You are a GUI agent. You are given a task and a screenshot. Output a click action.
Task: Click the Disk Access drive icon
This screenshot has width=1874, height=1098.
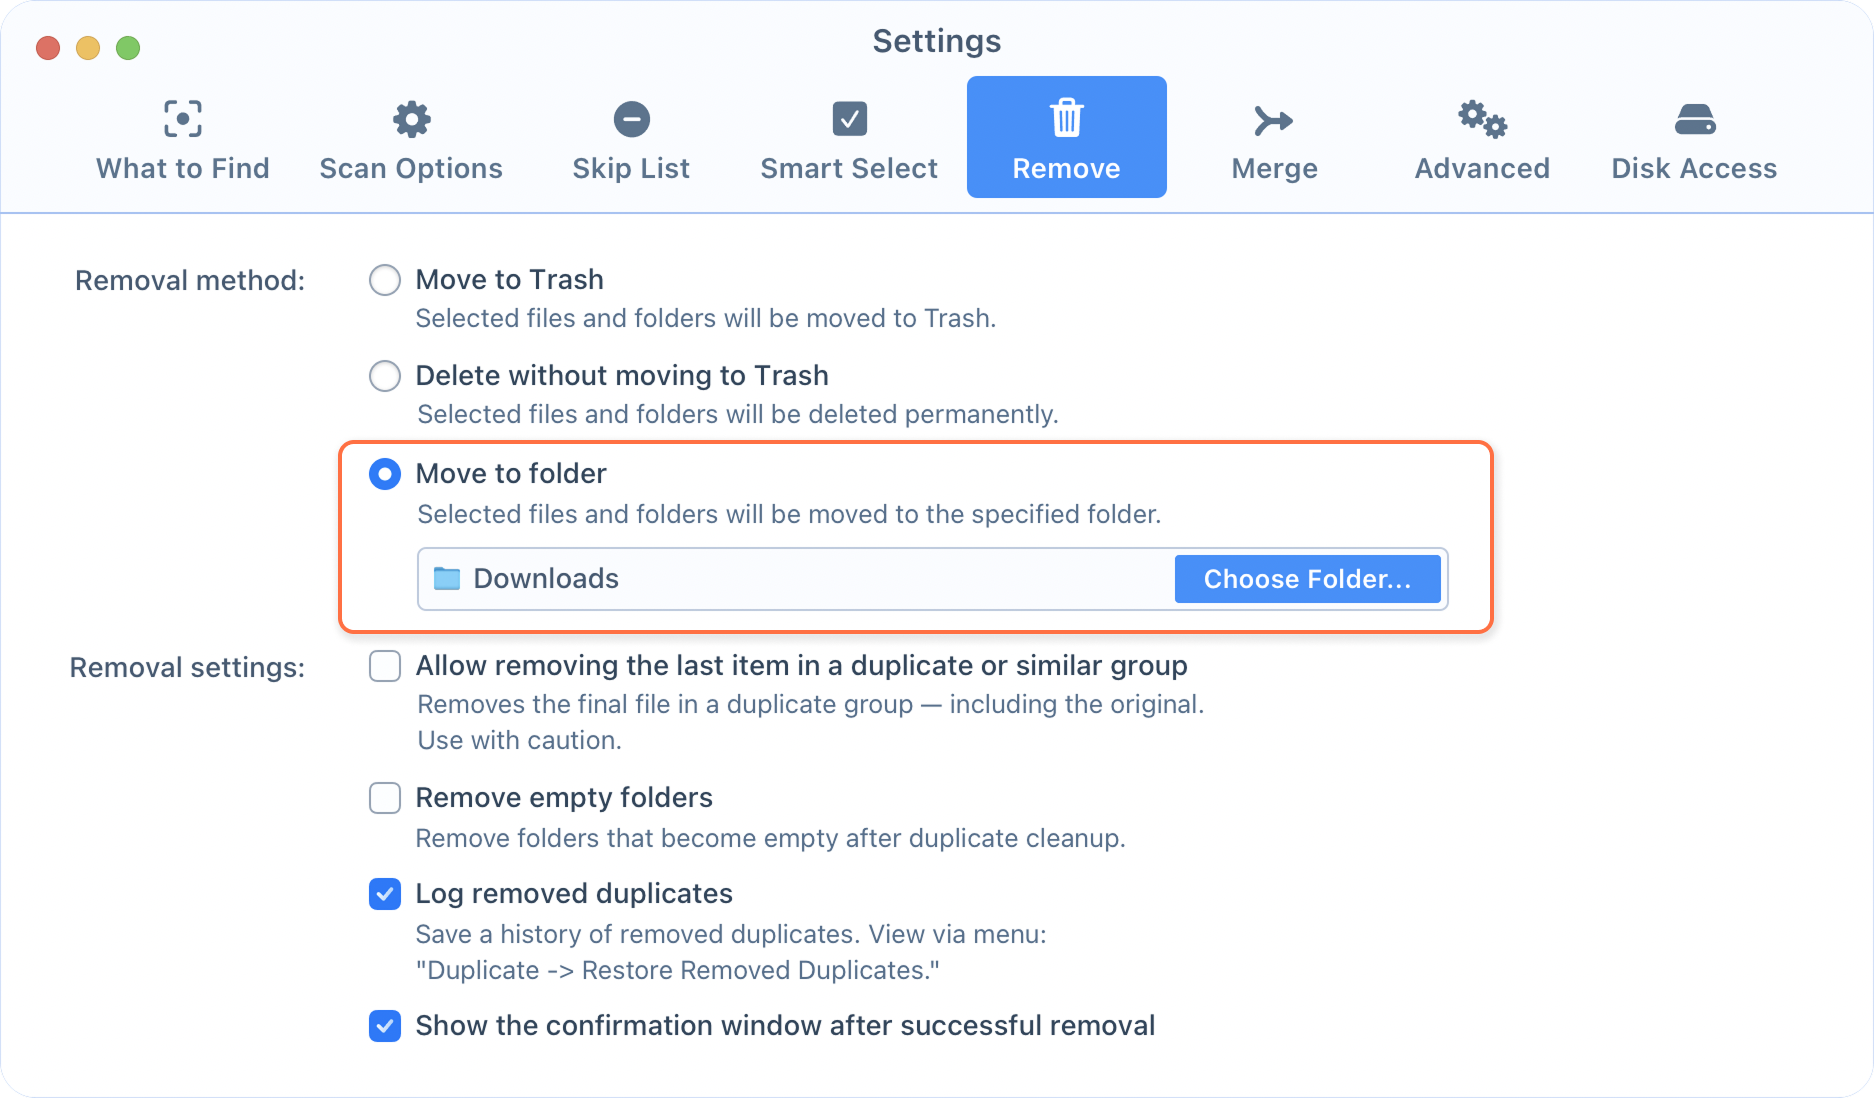click(x=1695, y=120)
